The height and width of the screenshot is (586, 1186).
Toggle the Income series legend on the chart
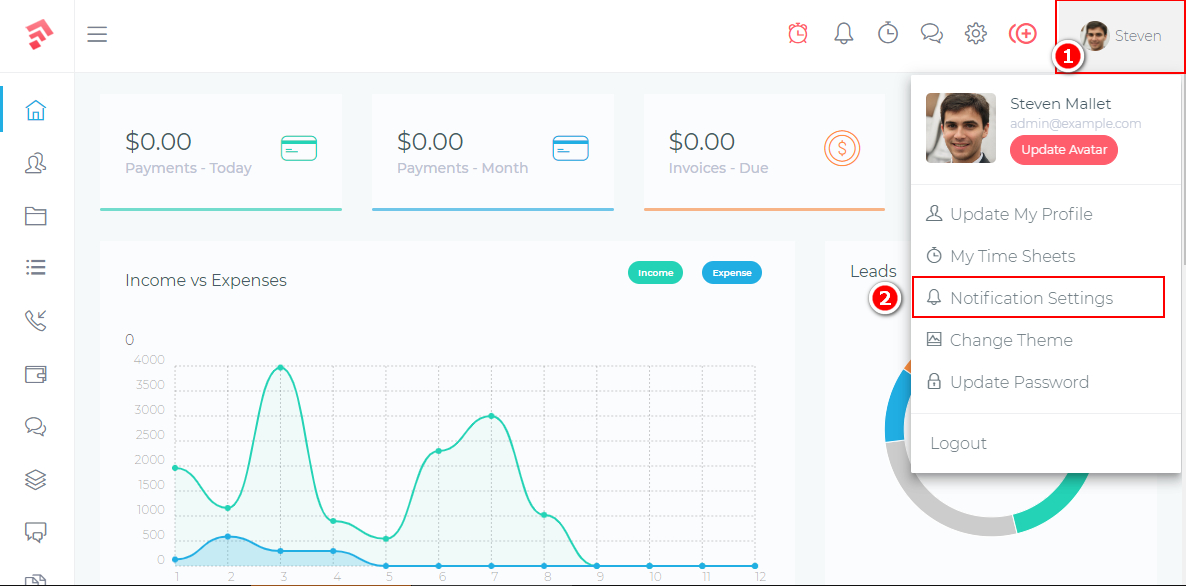655,273
